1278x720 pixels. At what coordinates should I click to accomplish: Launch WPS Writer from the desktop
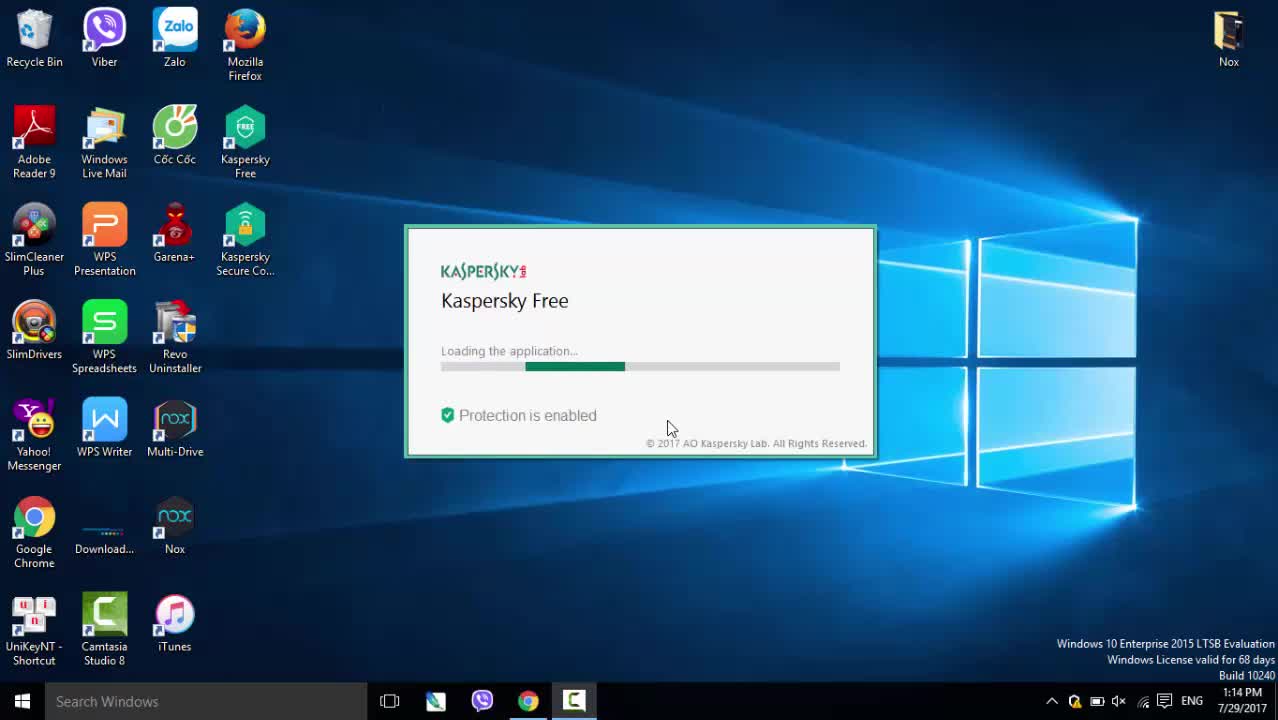104,428
